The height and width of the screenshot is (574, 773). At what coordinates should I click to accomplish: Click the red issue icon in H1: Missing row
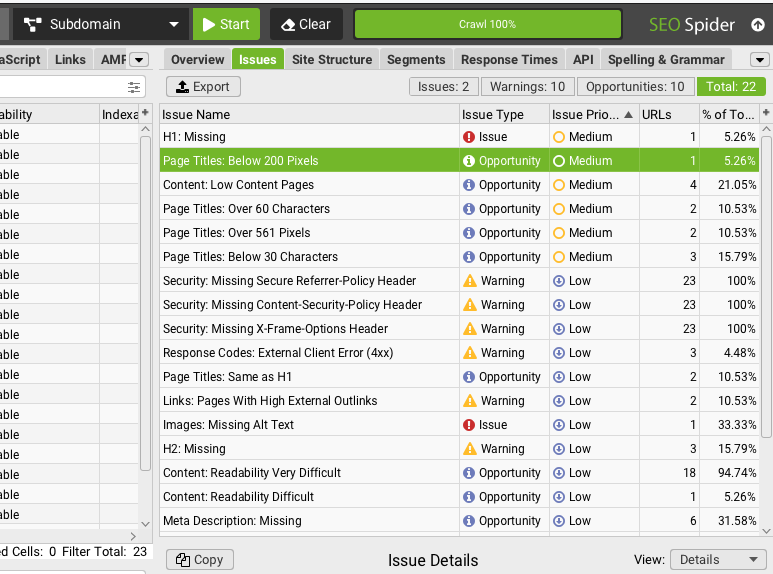(469, 137)
